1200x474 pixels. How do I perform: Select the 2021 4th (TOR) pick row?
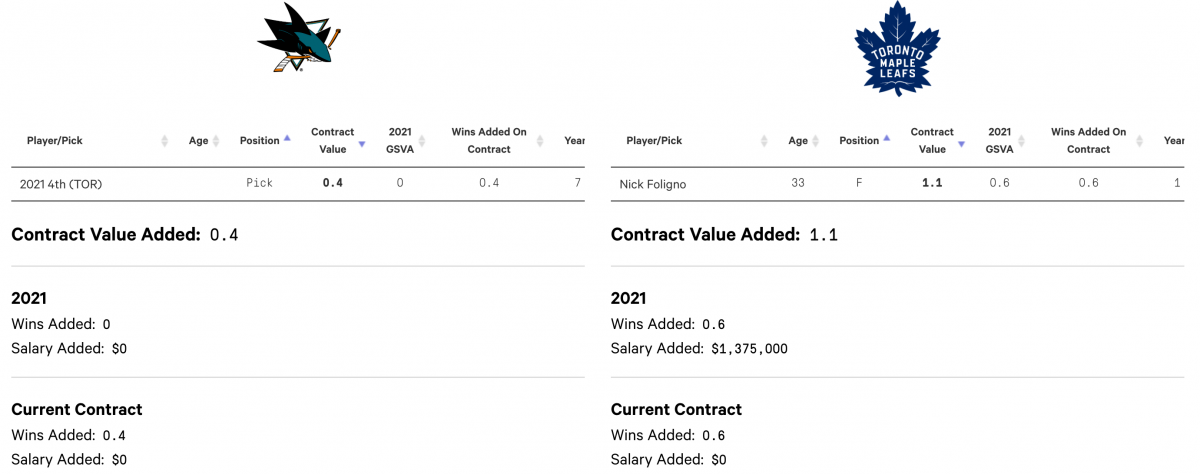click(x=298, y=184)
